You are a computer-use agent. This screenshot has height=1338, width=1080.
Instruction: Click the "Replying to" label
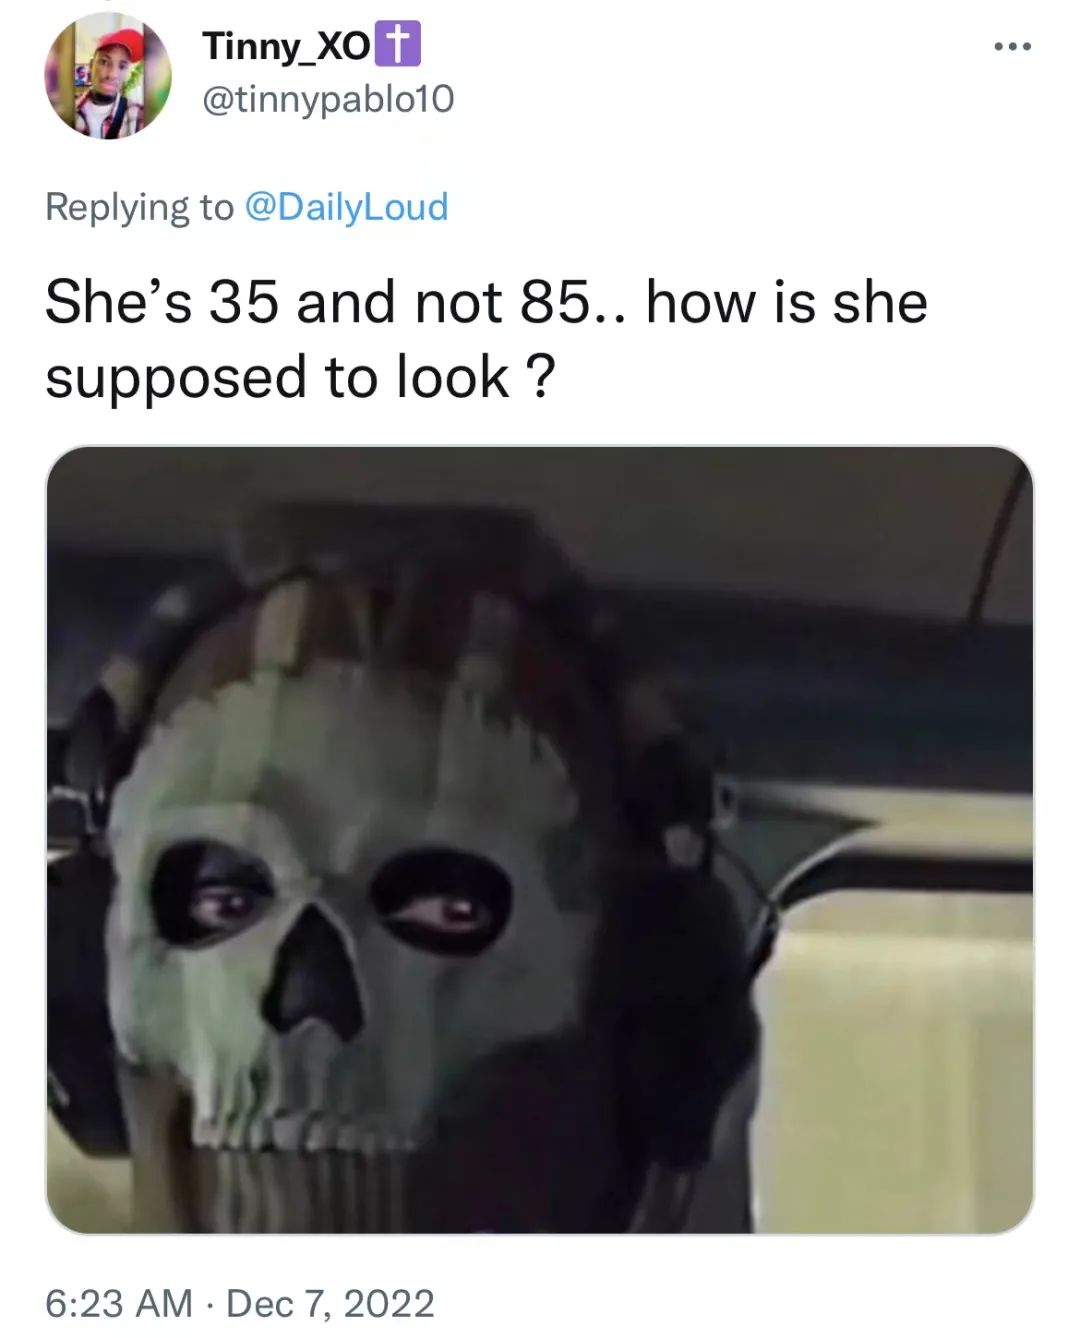tap(139, 207)
